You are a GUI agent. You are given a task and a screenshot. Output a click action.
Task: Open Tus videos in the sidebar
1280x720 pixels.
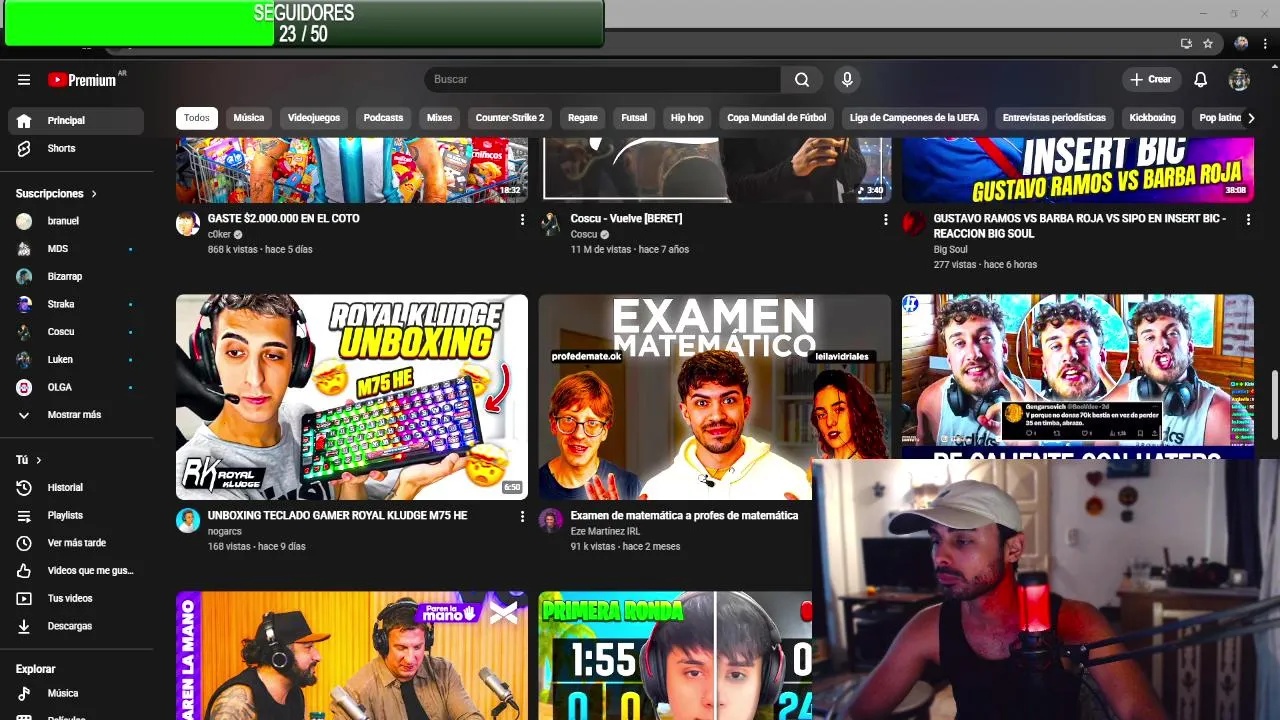[x=76, y=598]
